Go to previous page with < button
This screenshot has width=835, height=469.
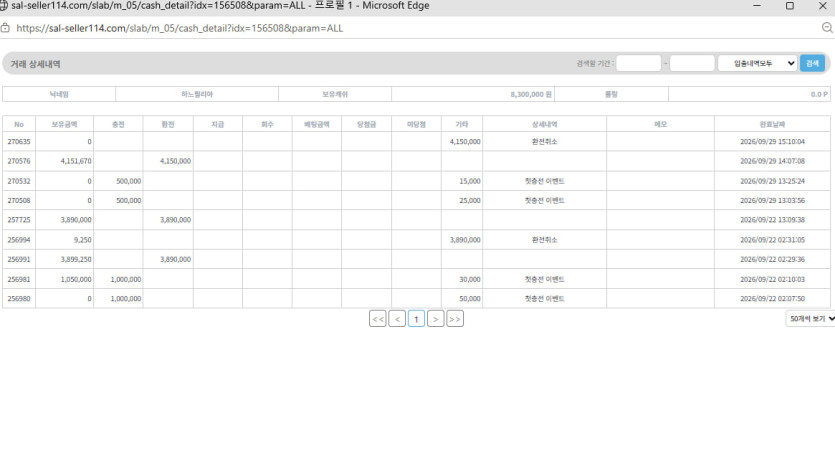tap(397, 319)
